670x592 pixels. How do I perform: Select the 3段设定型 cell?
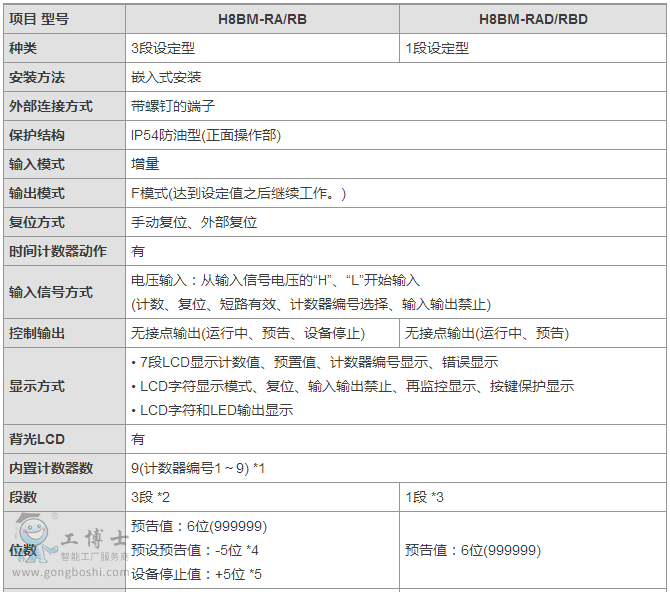[x=162, y=48]
